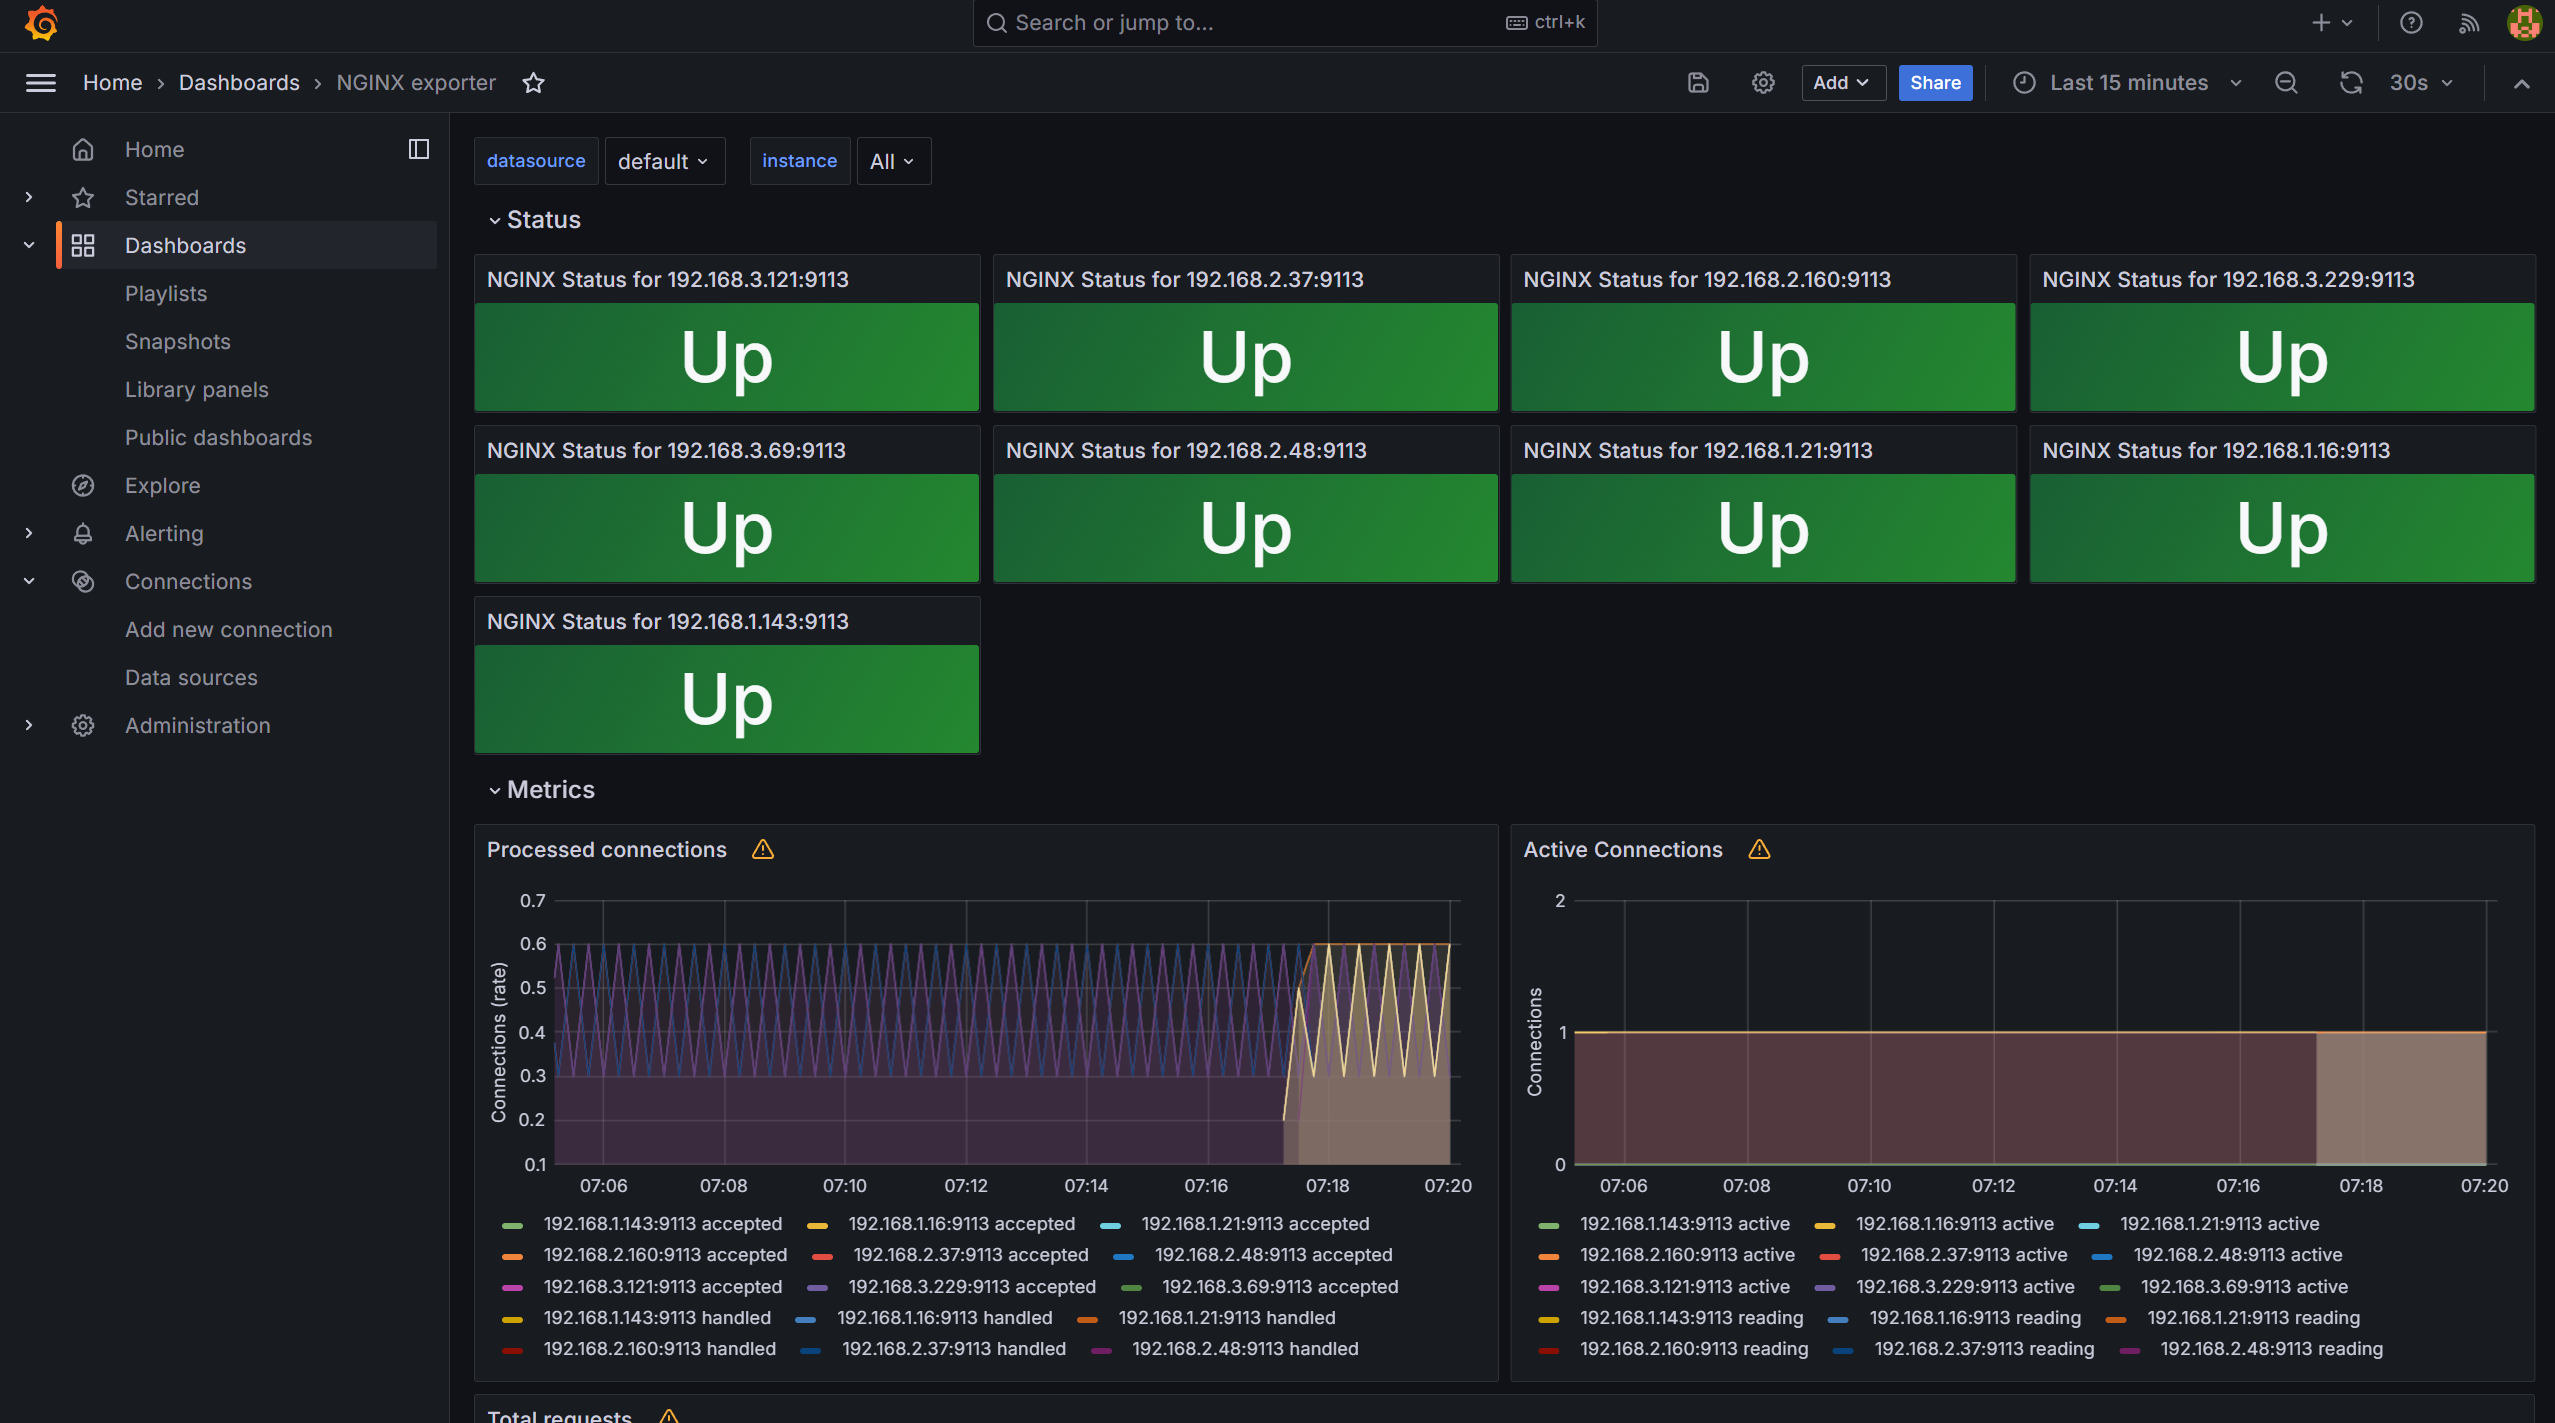This screenshot has width=2555, height=1423.
Task: Click the Processed connections warning icon
Action: click(x=763, y=850)
